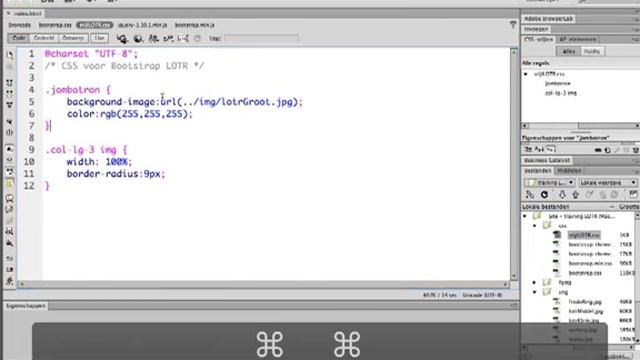Switch to Ontwerp design view

(73, 38)
